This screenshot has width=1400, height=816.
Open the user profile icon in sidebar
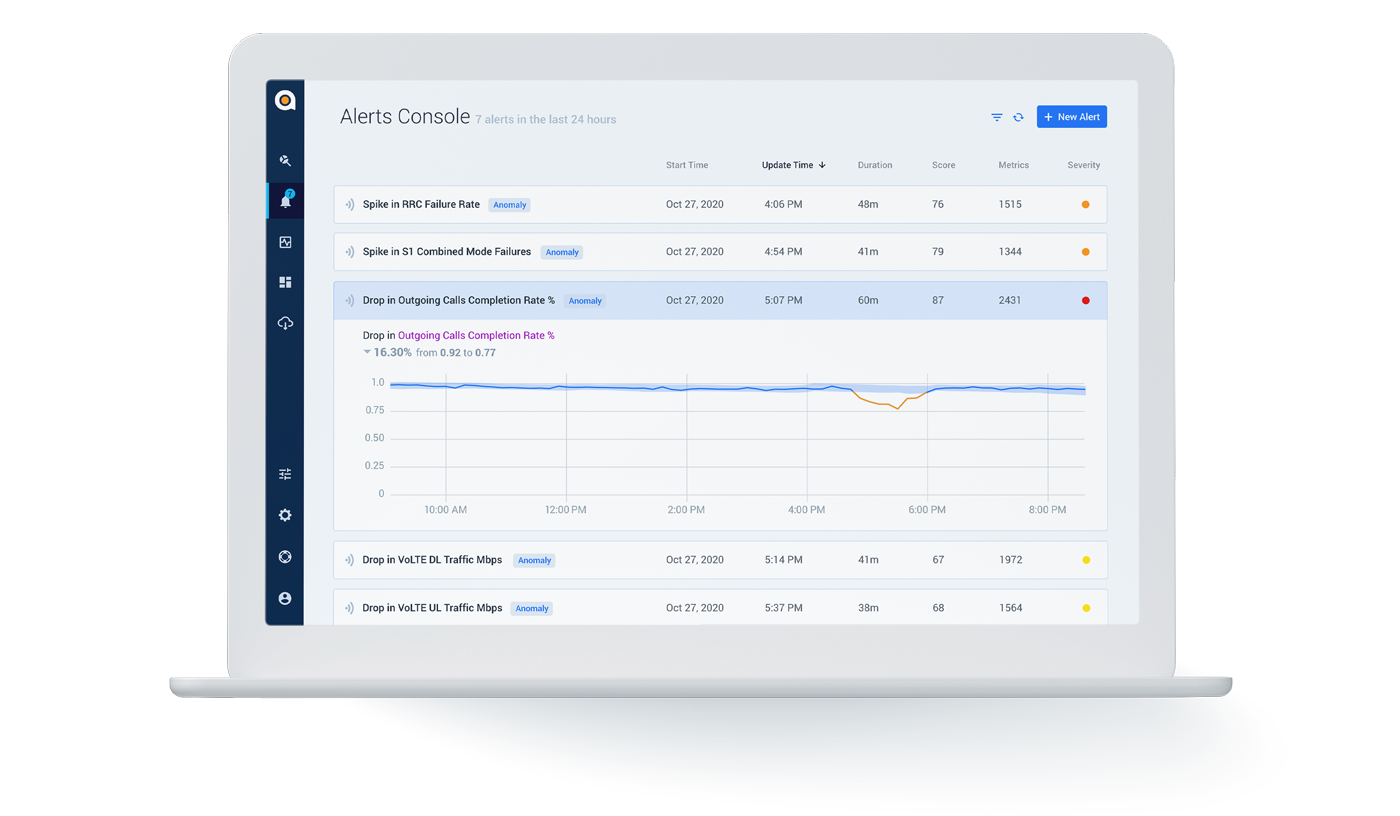[x=285, y=598]
